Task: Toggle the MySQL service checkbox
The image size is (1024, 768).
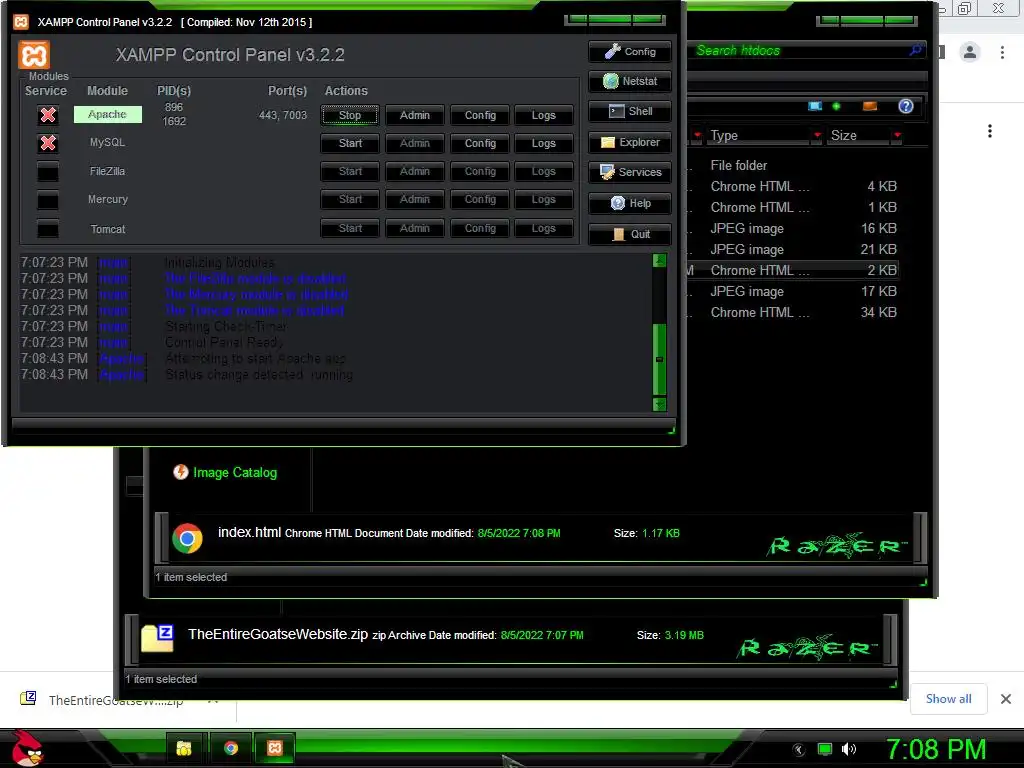Action: coord(48,143)
